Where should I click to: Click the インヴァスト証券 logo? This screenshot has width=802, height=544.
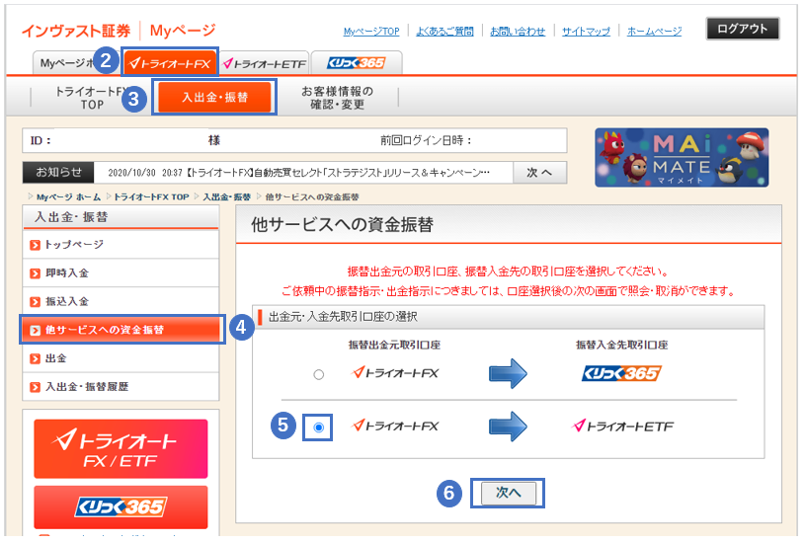point(76,31)
